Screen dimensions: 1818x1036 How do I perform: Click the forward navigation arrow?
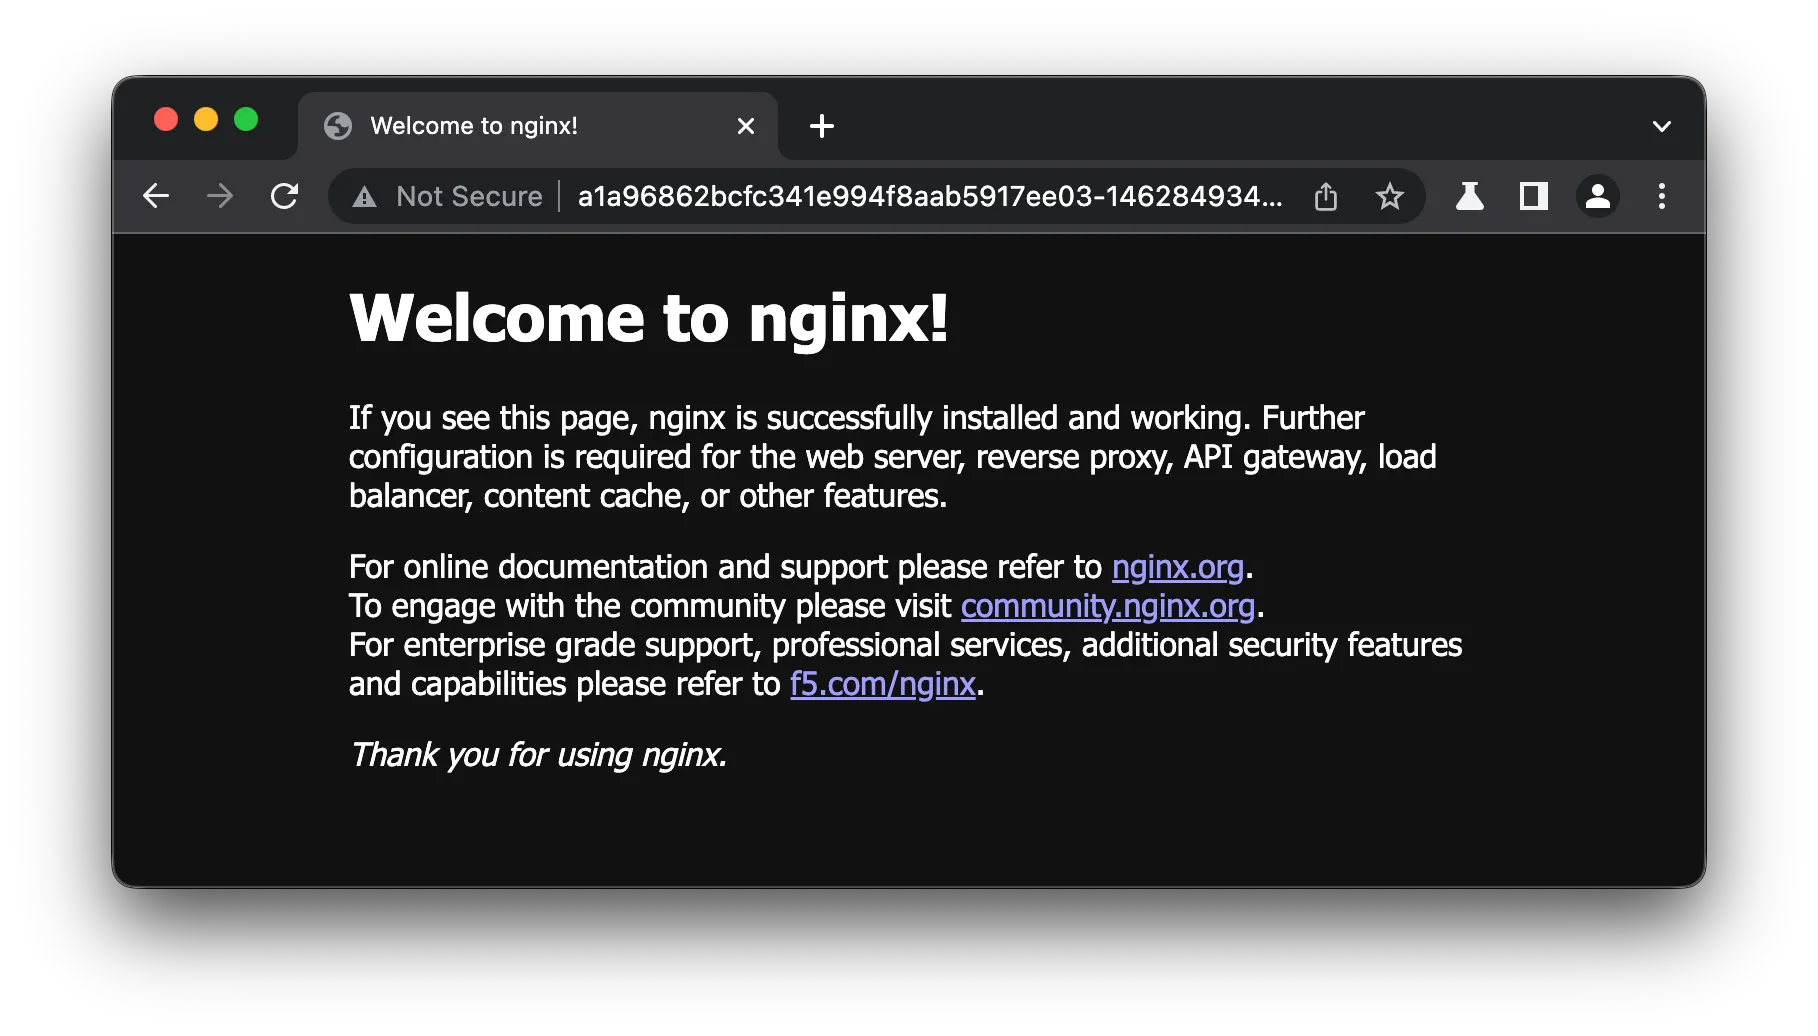(x=220, y=196)
